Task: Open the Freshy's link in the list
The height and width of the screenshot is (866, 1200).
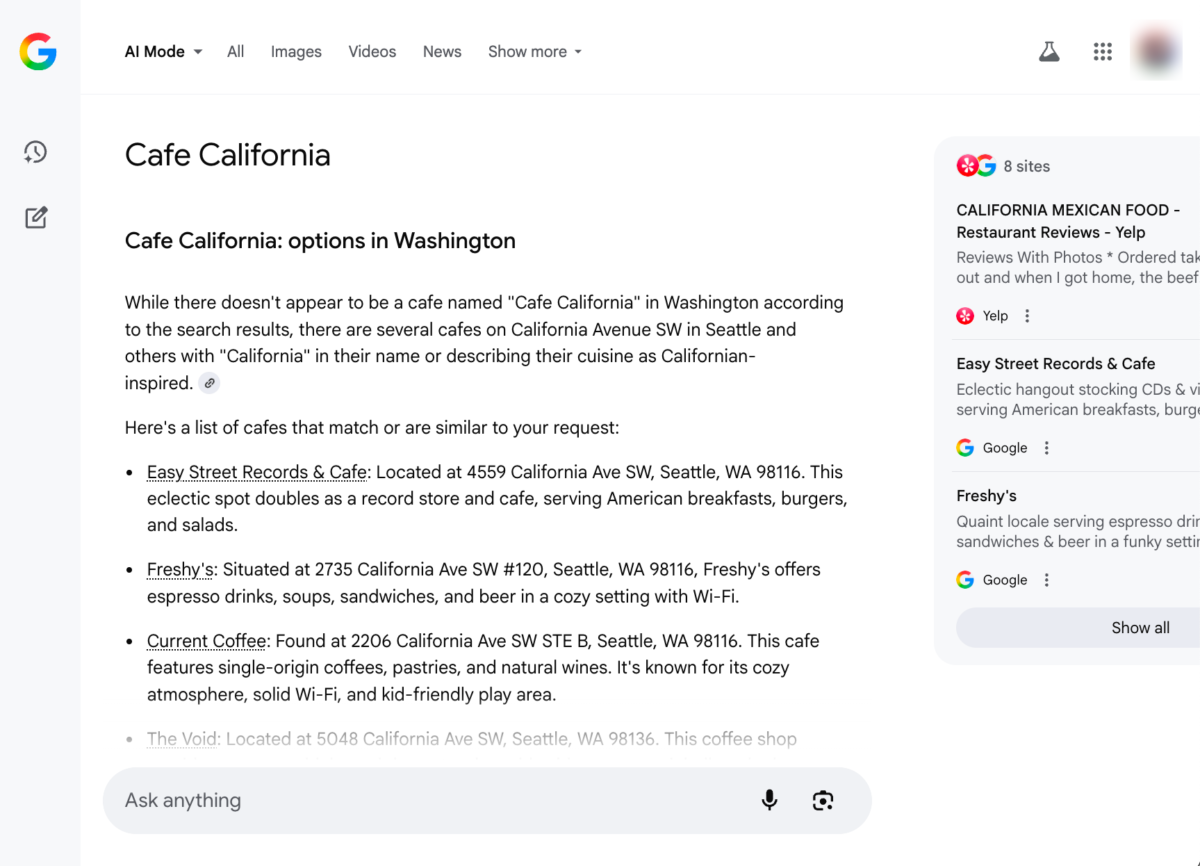Action: 181,569
